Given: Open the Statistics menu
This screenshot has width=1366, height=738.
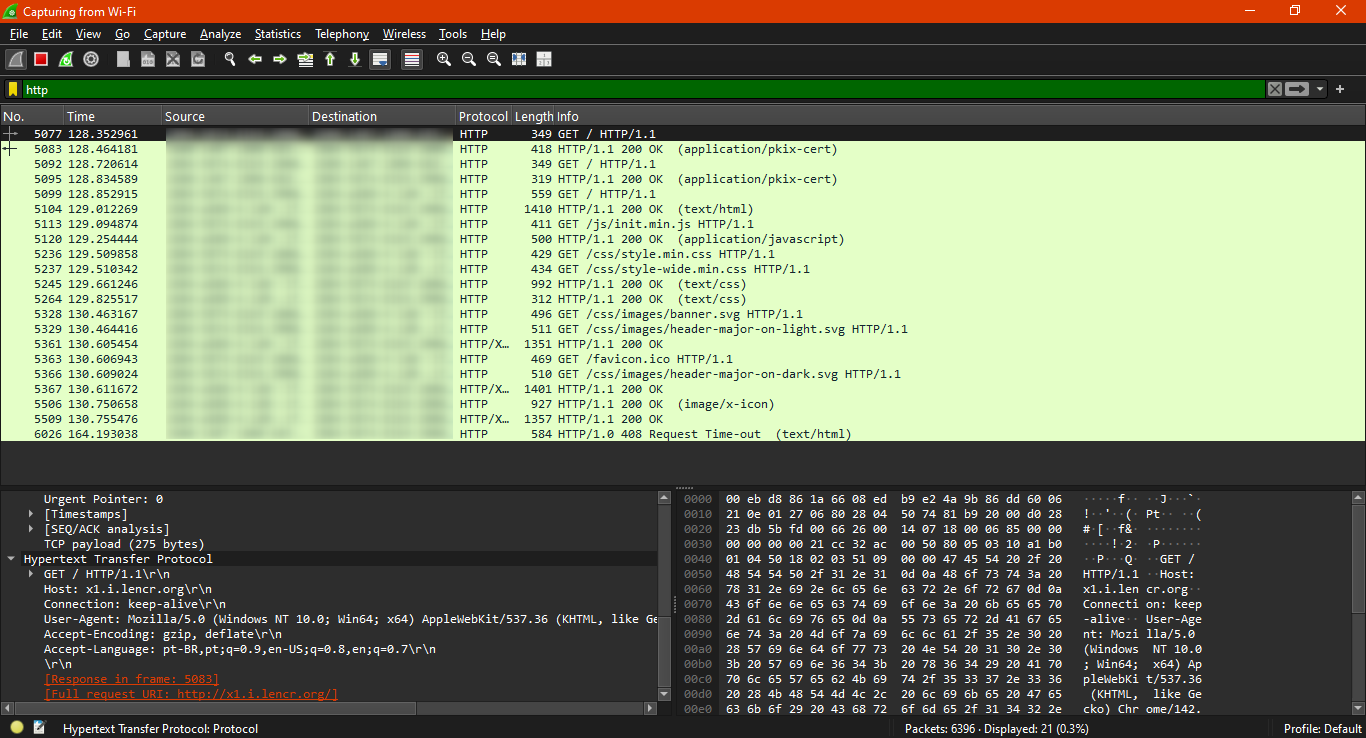Looking at the screenshot, I should (x=277, y=34).
